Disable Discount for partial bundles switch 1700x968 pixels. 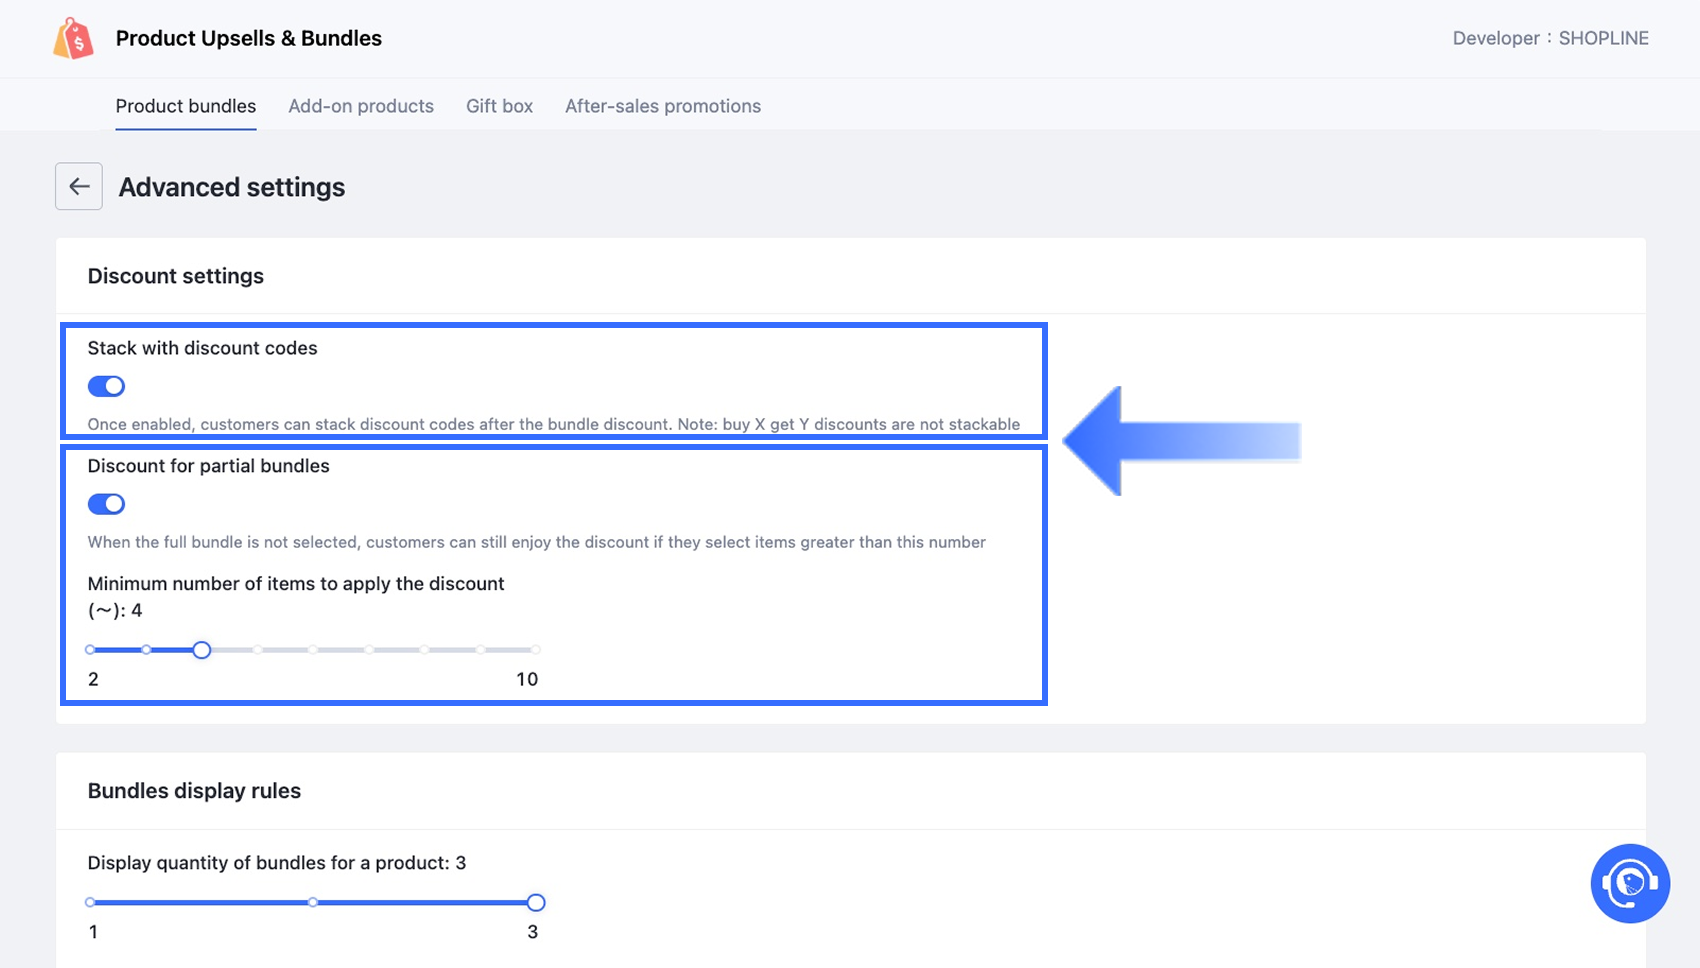[106, 504]
